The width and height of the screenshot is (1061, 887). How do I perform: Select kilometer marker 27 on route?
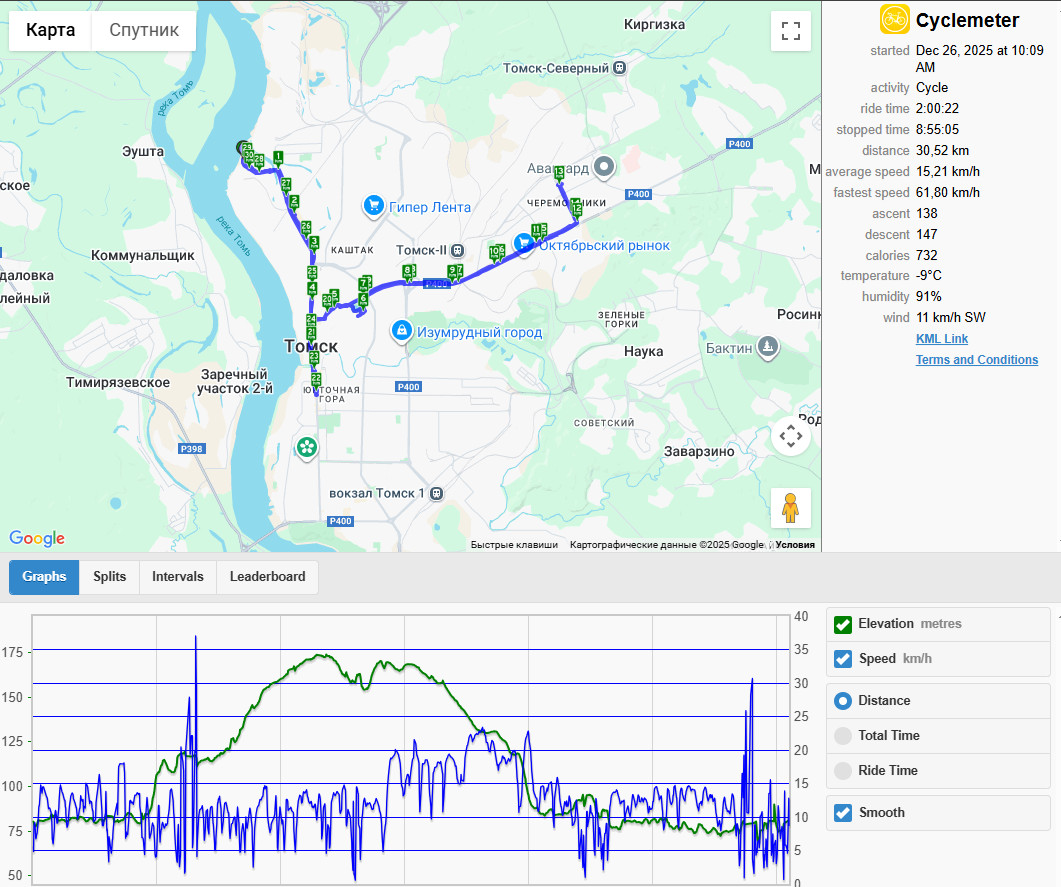click(x=286, y=185)
